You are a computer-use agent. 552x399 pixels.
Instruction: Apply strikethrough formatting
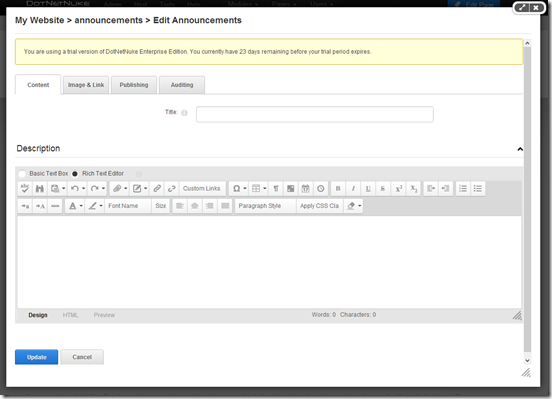pos(383,188)
